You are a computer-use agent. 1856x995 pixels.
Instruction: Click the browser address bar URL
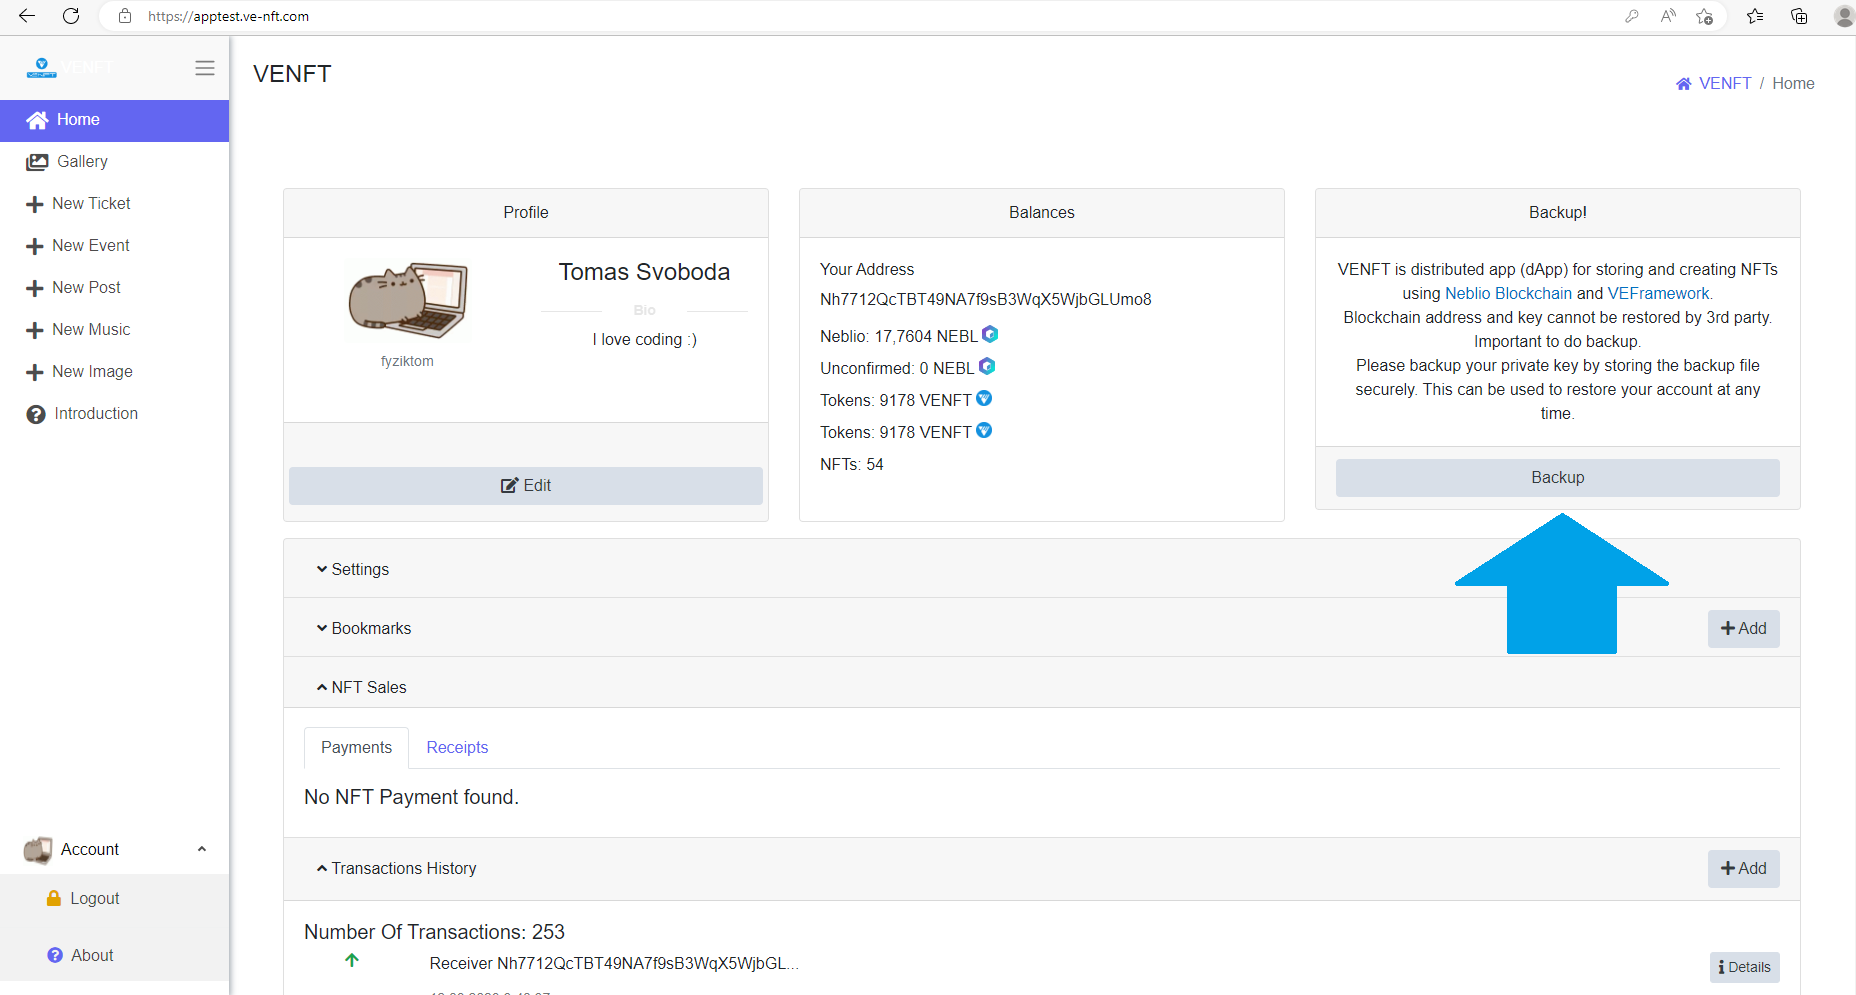tap(228, 16)
